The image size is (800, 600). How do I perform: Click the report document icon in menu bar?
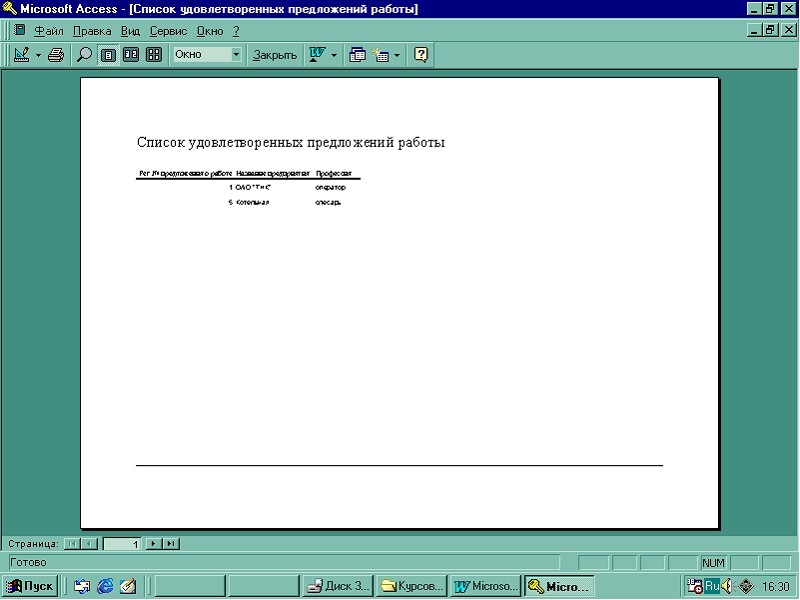(20, 30)
